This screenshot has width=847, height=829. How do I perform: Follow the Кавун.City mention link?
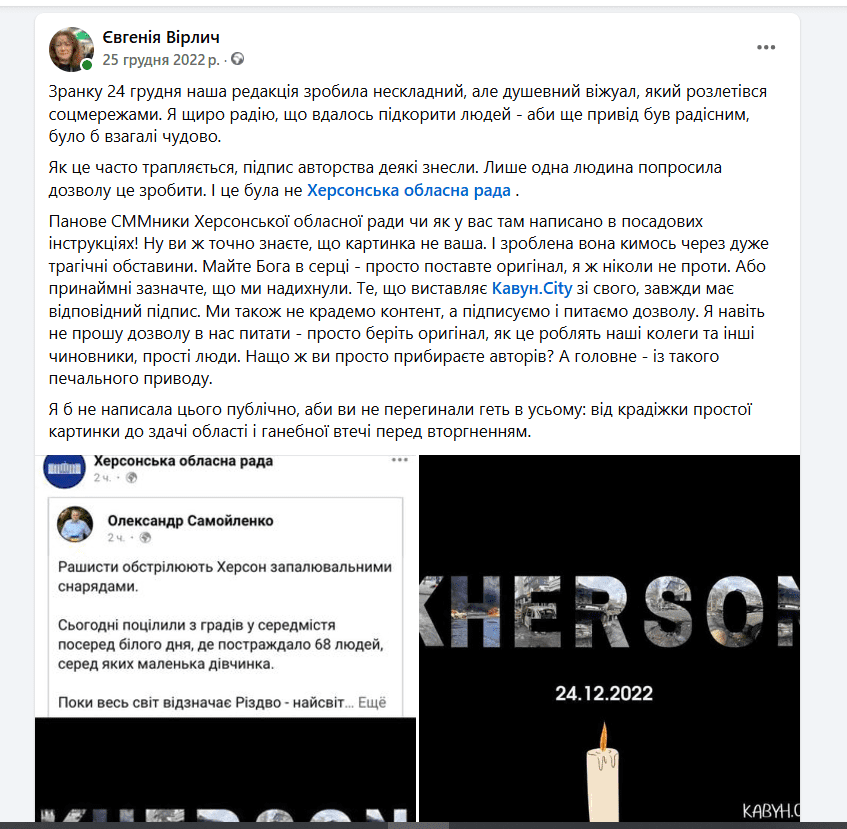[x=532, y=288]
